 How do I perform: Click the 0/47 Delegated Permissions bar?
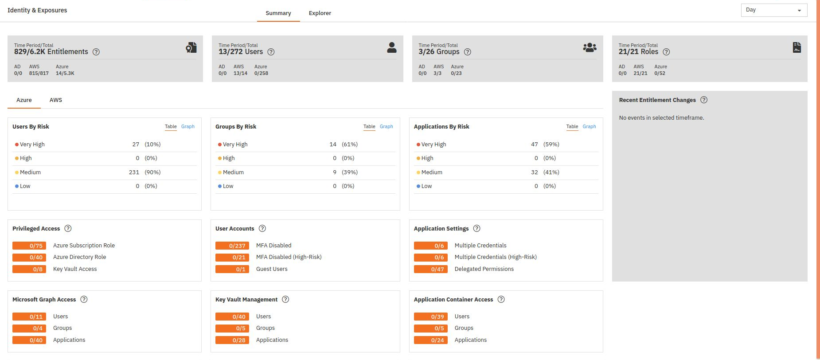pyautogui.click(x=430, y=269)
